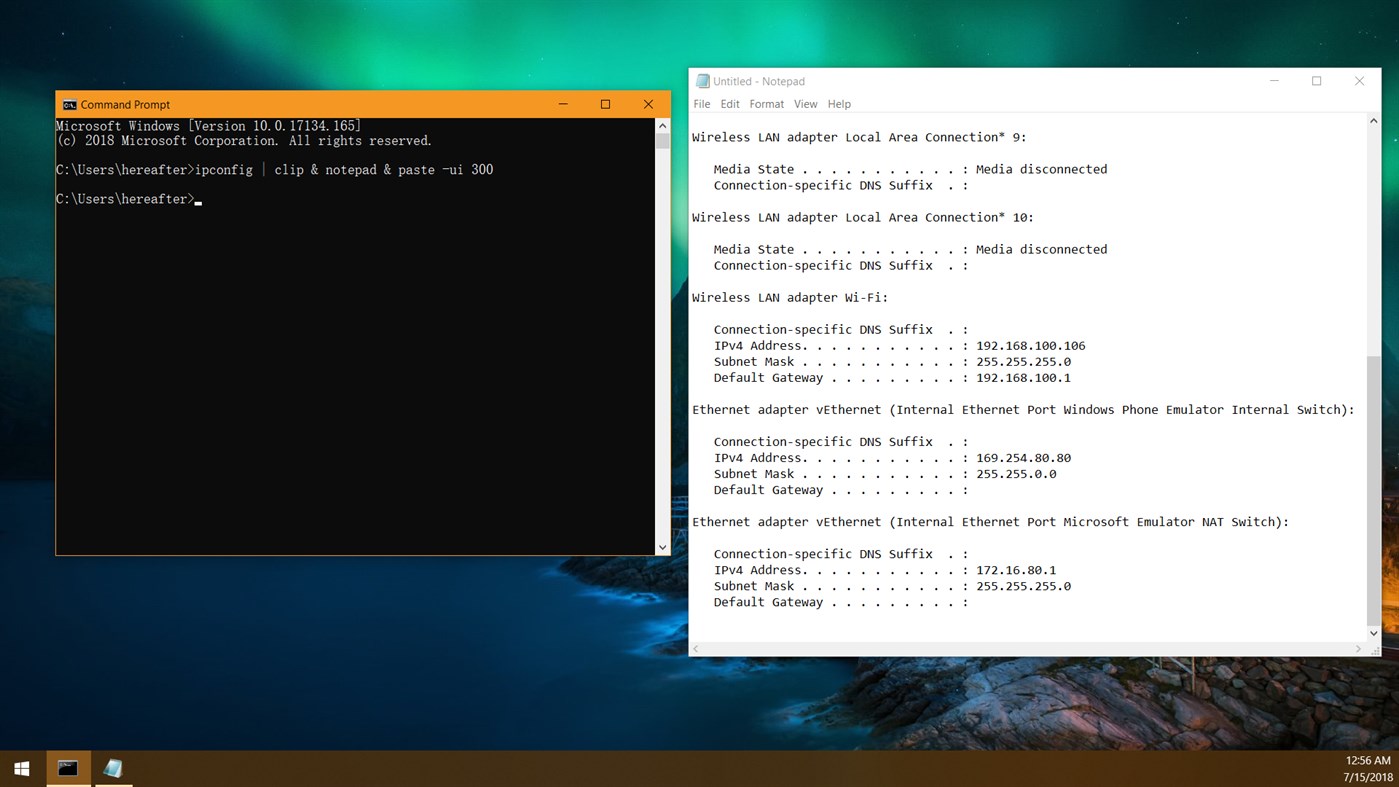
Task: Open the Edit menu in Notepad
Action: (x=729, y=104)
